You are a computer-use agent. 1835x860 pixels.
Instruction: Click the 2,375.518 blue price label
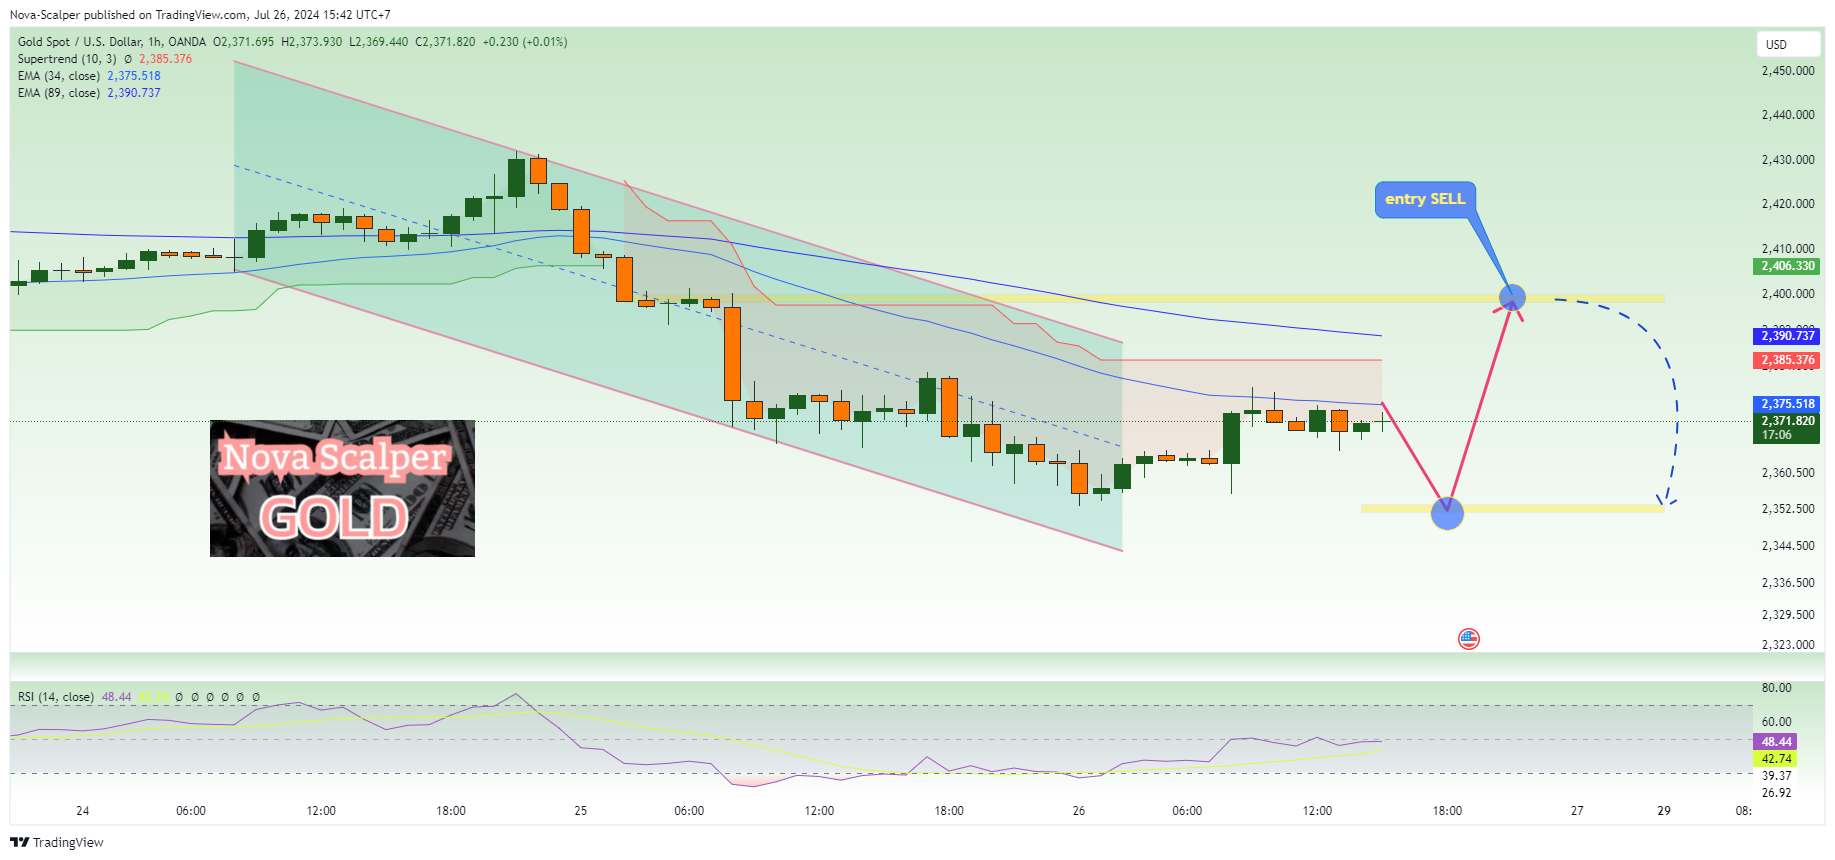point(1786,404)
